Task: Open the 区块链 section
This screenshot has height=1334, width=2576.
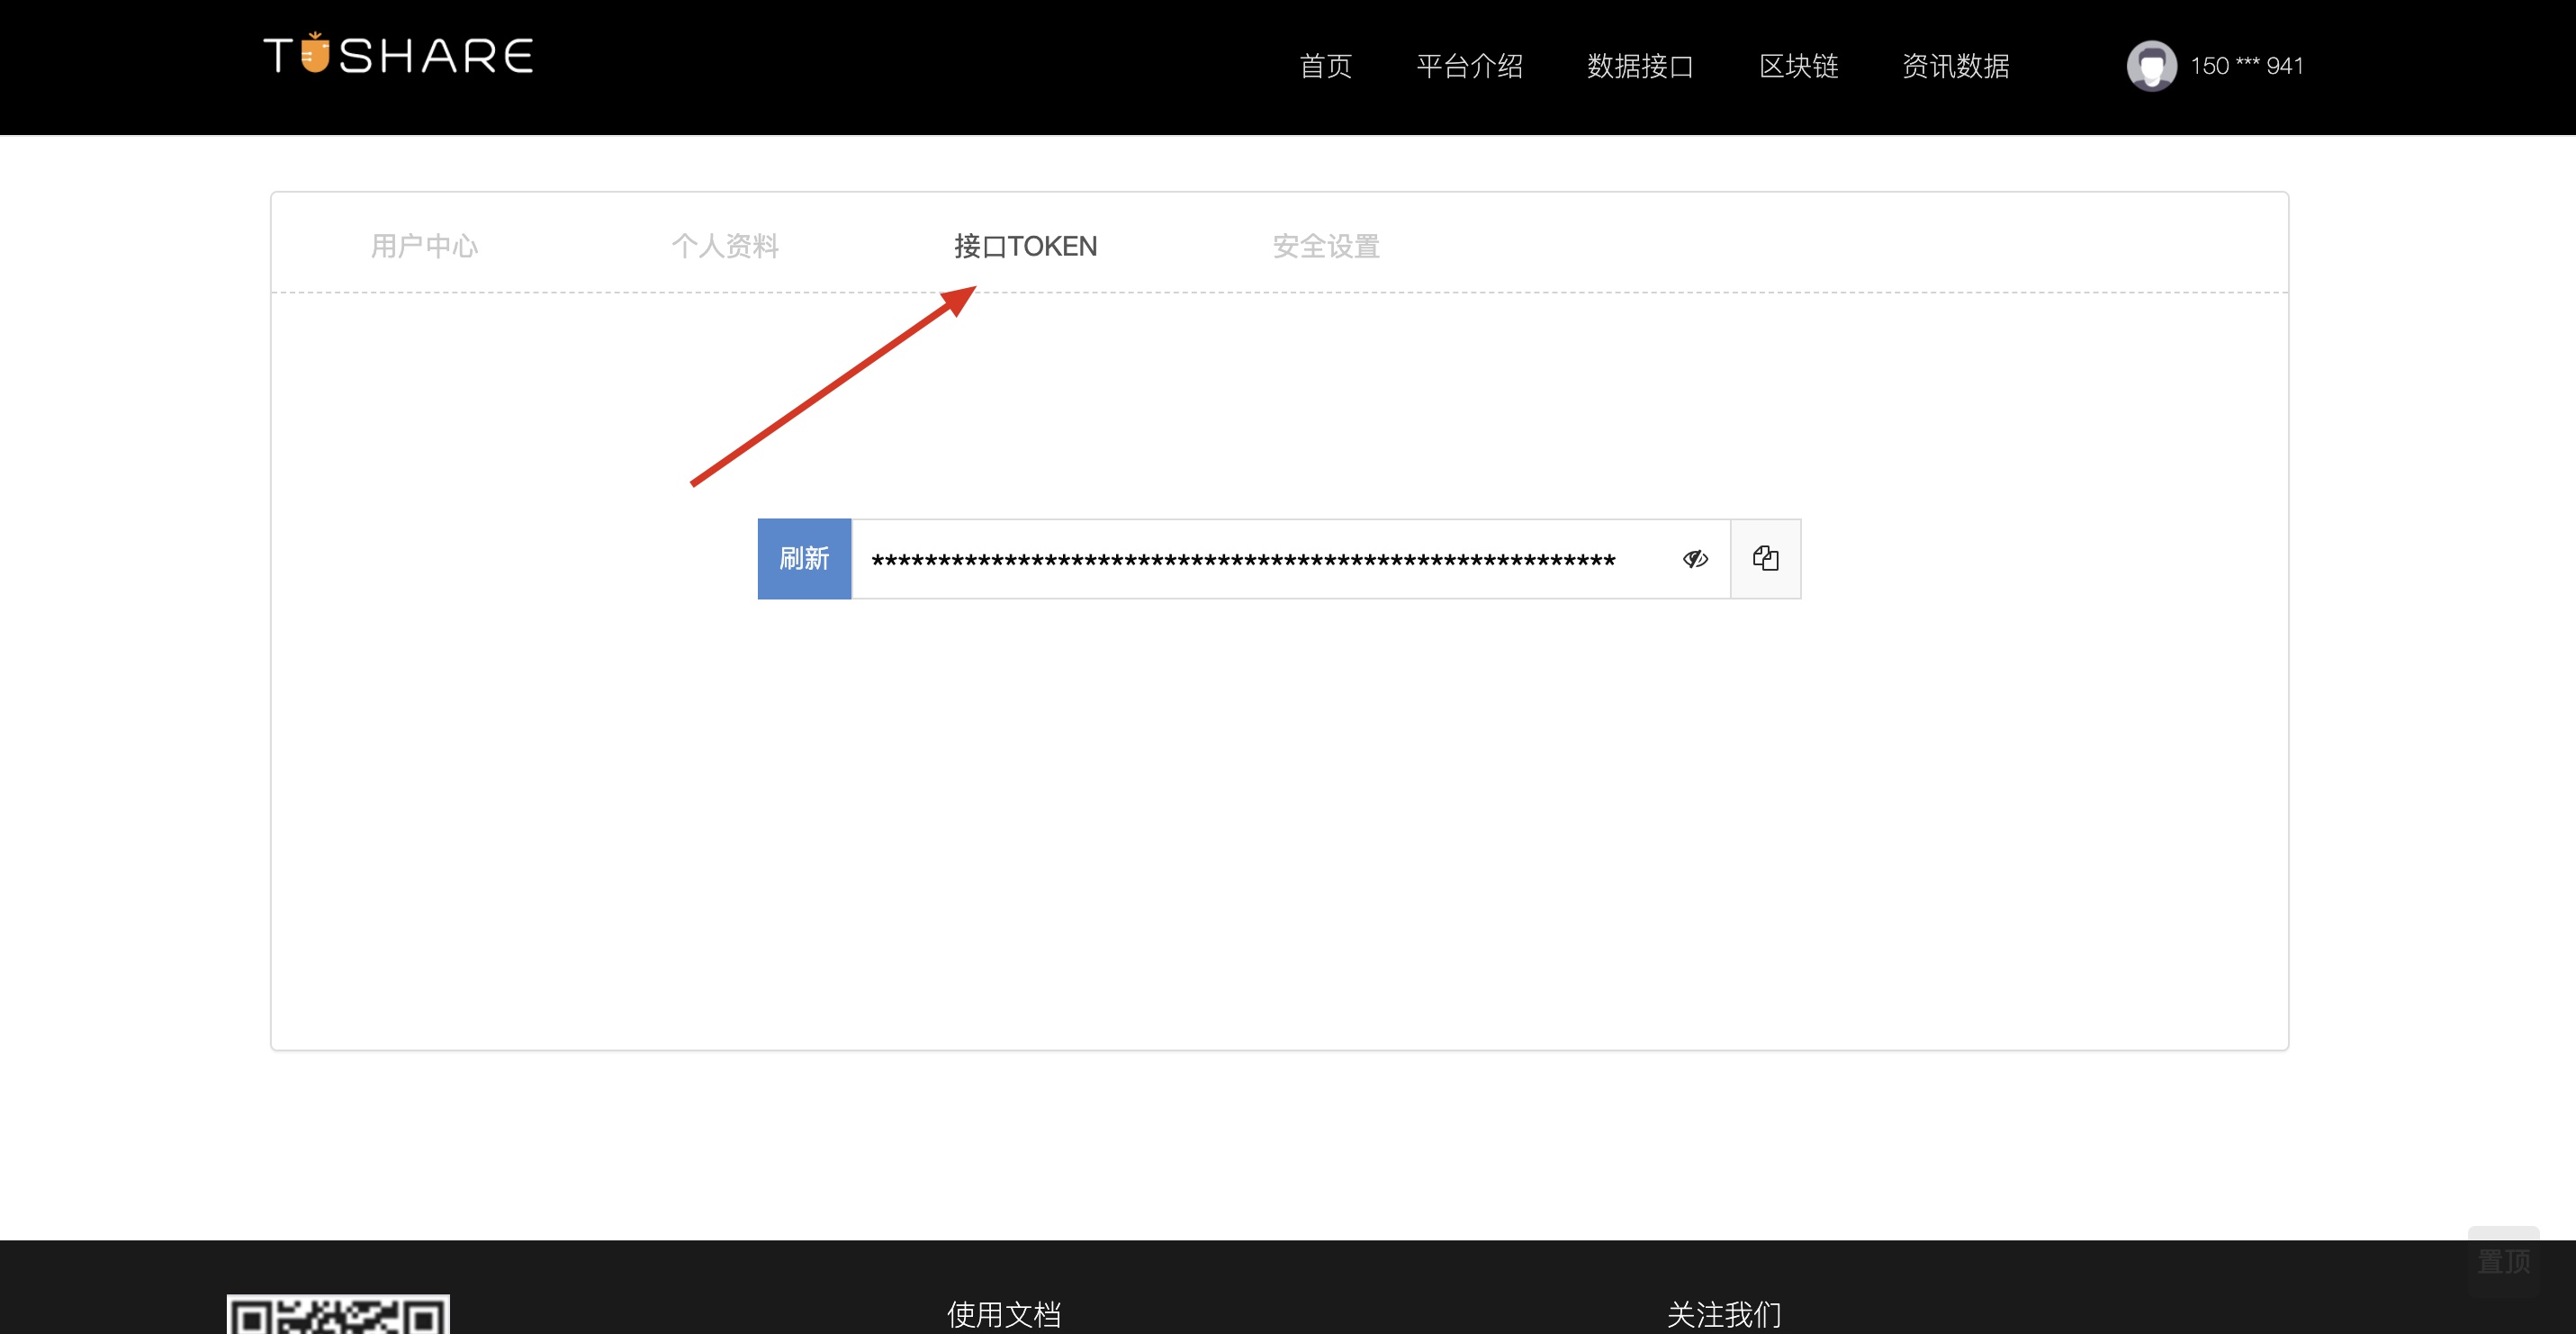Action: coord(1798,66)
